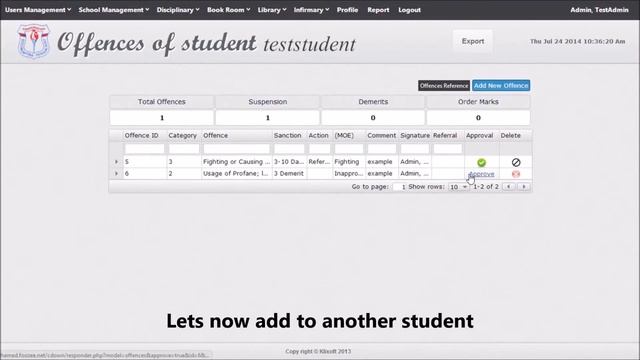Image resolution: width=640 pixels, height=360 pixels.
Task: Click the 'Inappro...' MOE cell
Action: click(349, 173)
